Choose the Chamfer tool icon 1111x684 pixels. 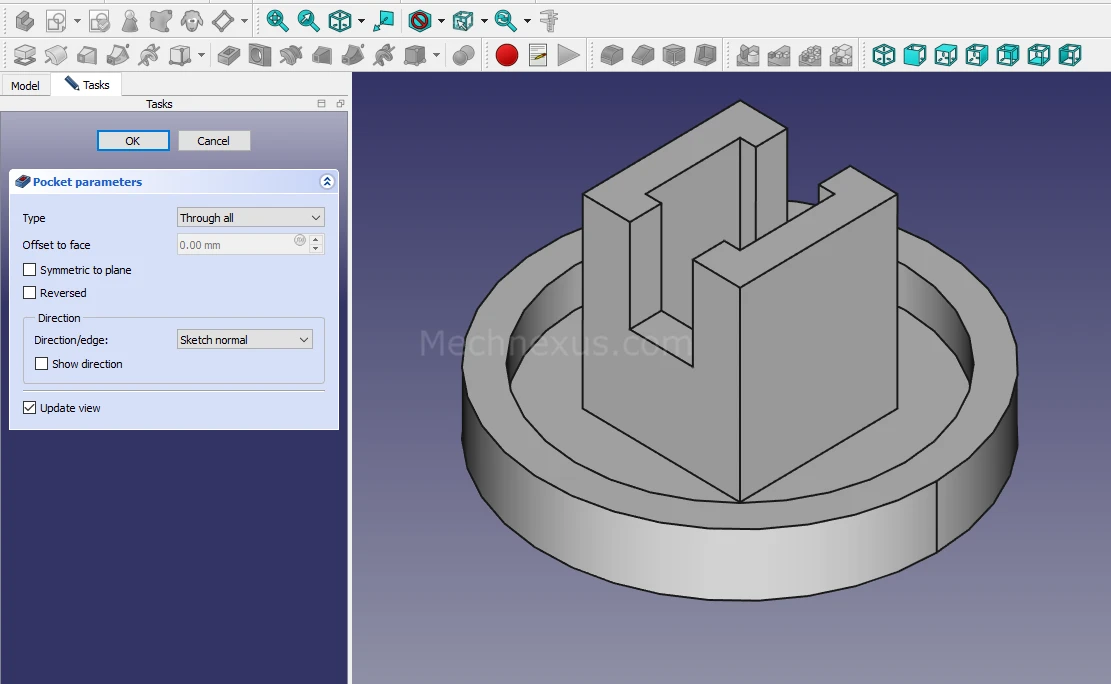[643, 55]
